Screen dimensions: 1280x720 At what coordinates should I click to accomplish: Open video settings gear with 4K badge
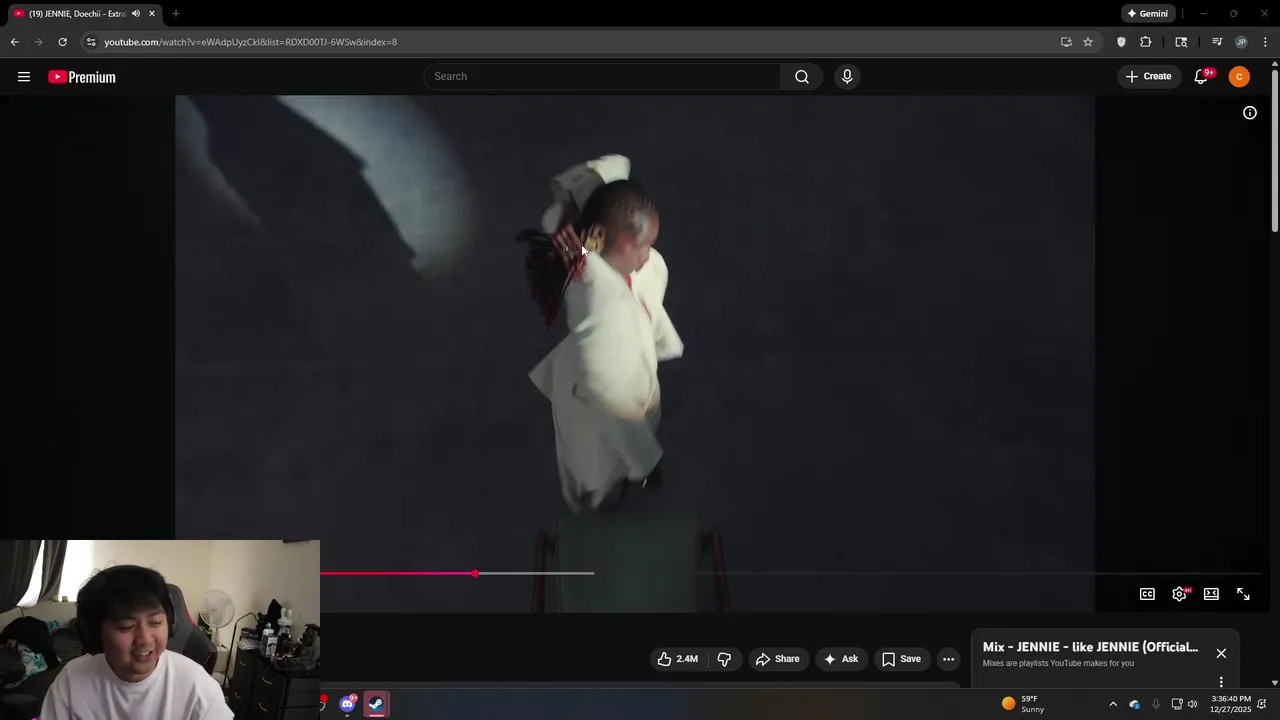tap(1180, 594)
